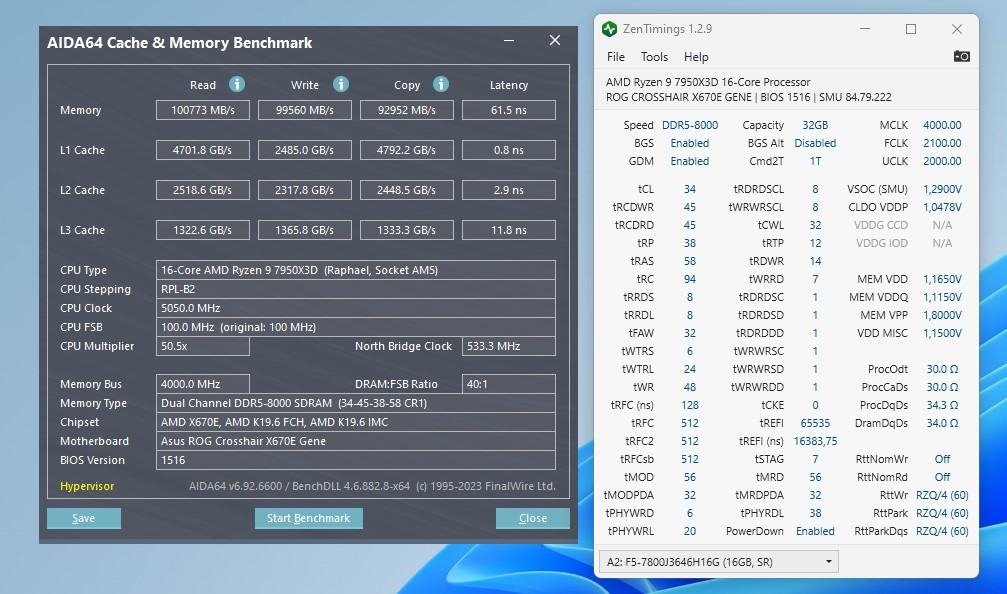Screen dimensions: 1007x594
Task: Select the Memory Read value 100773 MB/s
Action: coord(203,110)
